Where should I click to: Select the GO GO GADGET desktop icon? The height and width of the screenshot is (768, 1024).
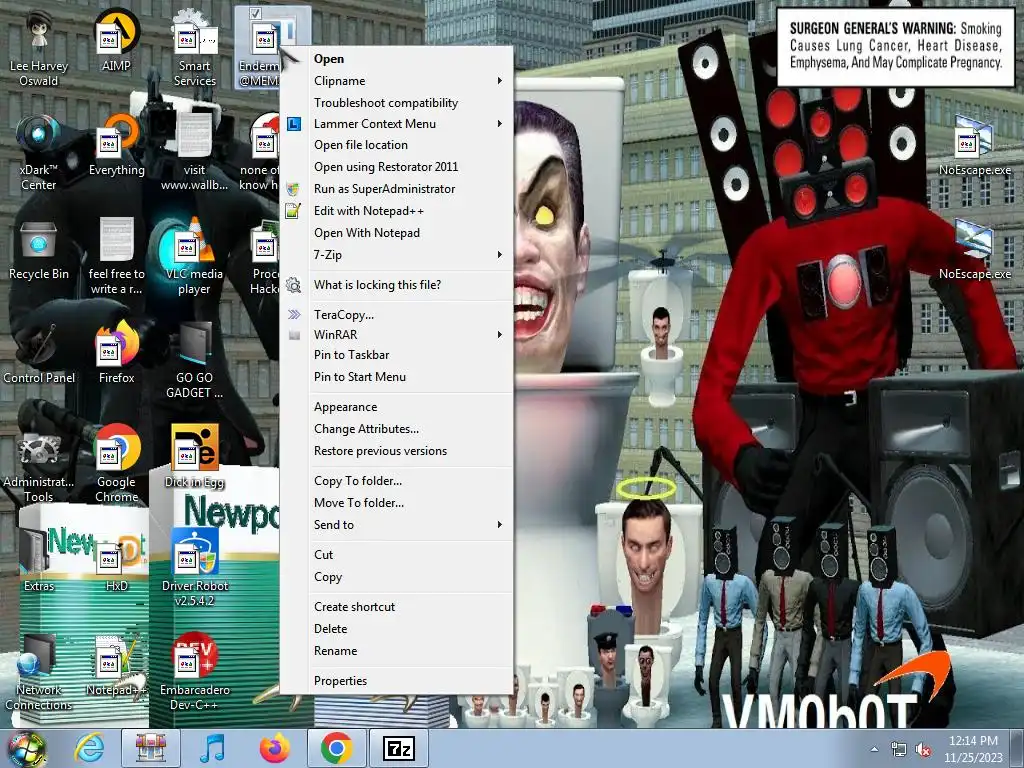click(194, 361)
